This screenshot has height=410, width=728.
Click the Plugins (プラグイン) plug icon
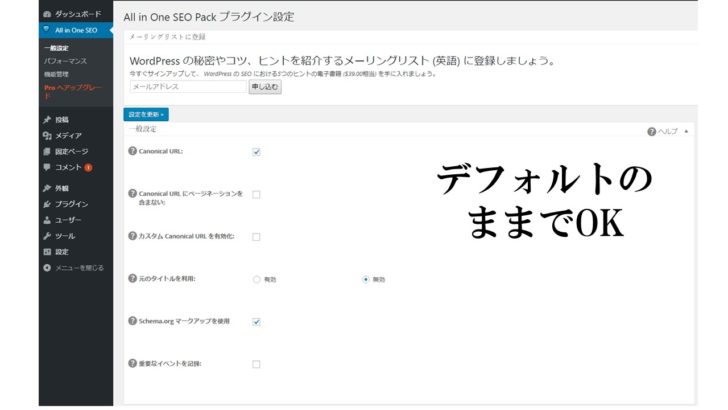(x=47, y=204)
